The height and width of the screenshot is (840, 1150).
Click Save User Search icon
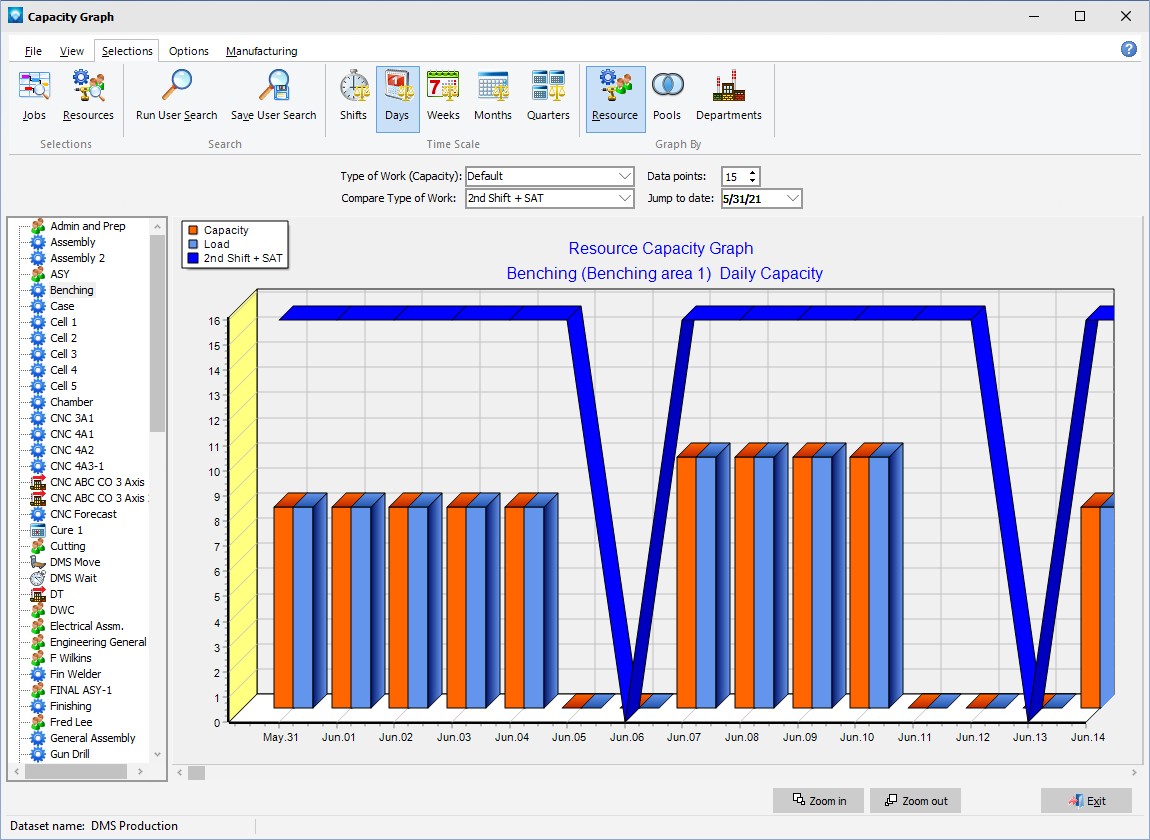click(x=273, y=97)
